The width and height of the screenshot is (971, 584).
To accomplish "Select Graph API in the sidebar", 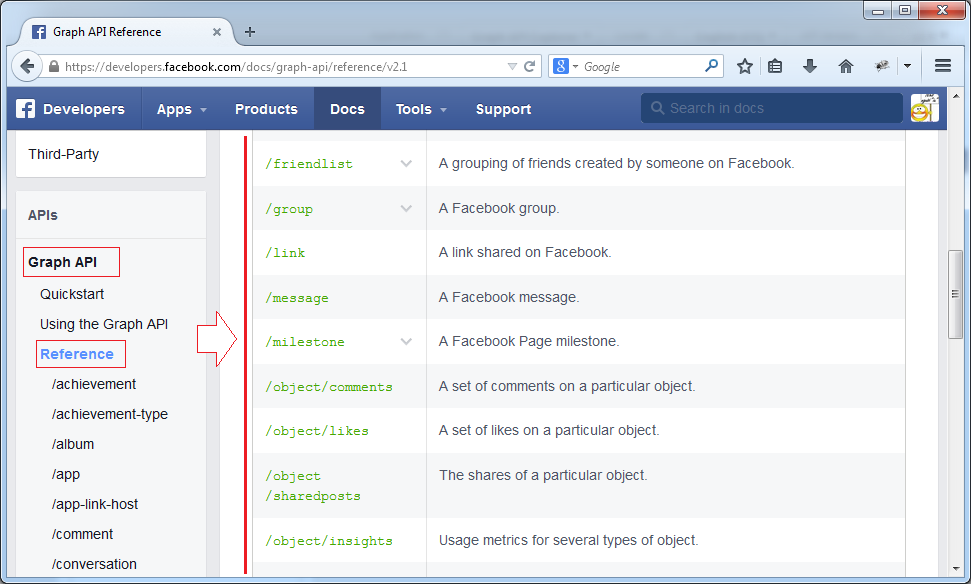I will (x=63, y=262).
